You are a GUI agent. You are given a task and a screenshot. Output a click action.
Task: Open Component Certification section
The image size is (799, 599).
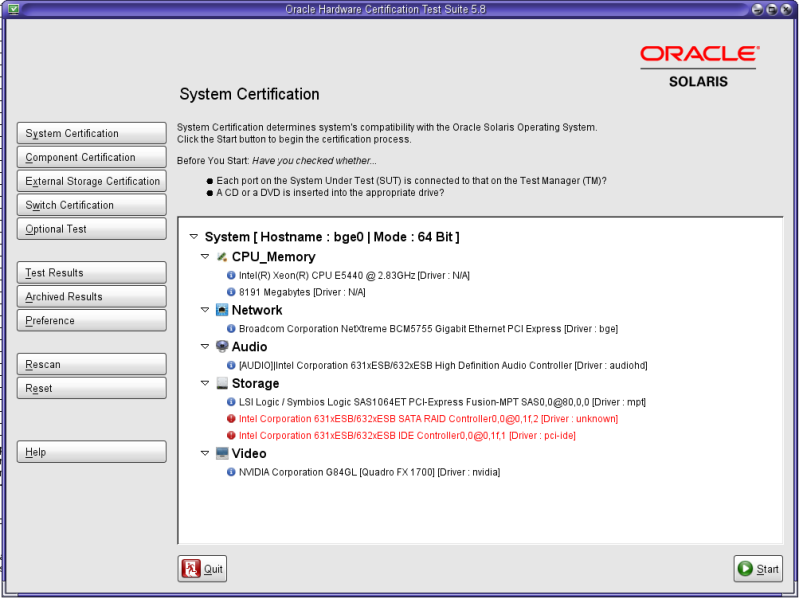pyautogui.click(x=92, y=157)
